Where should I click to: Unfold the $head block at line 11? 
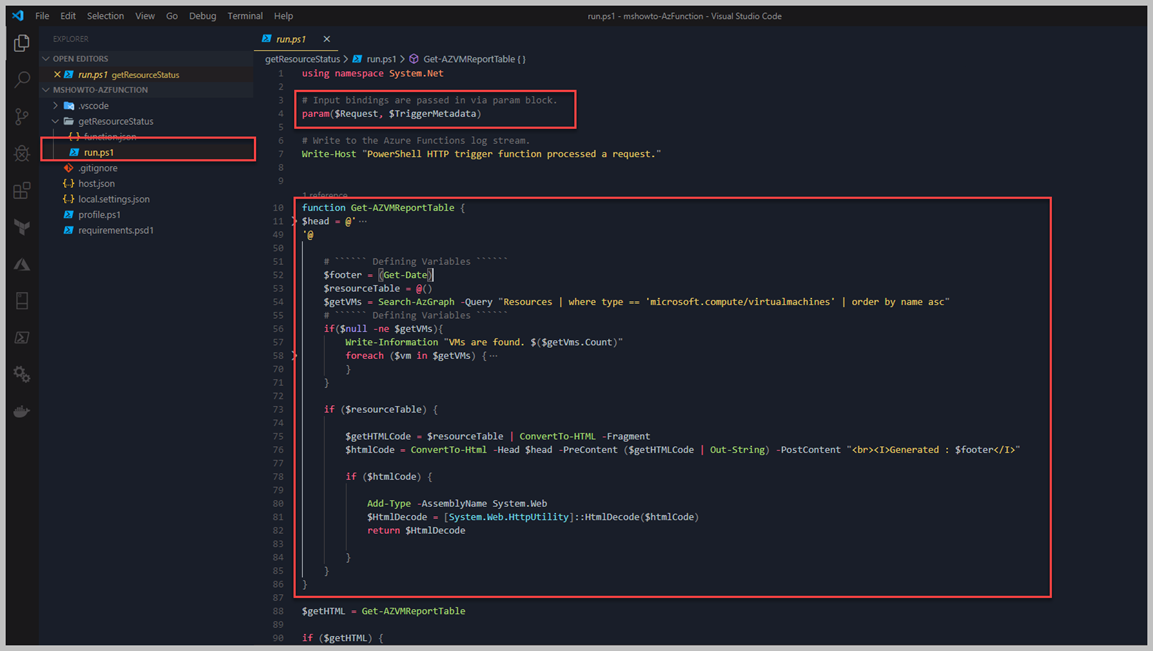coord(295,221)
